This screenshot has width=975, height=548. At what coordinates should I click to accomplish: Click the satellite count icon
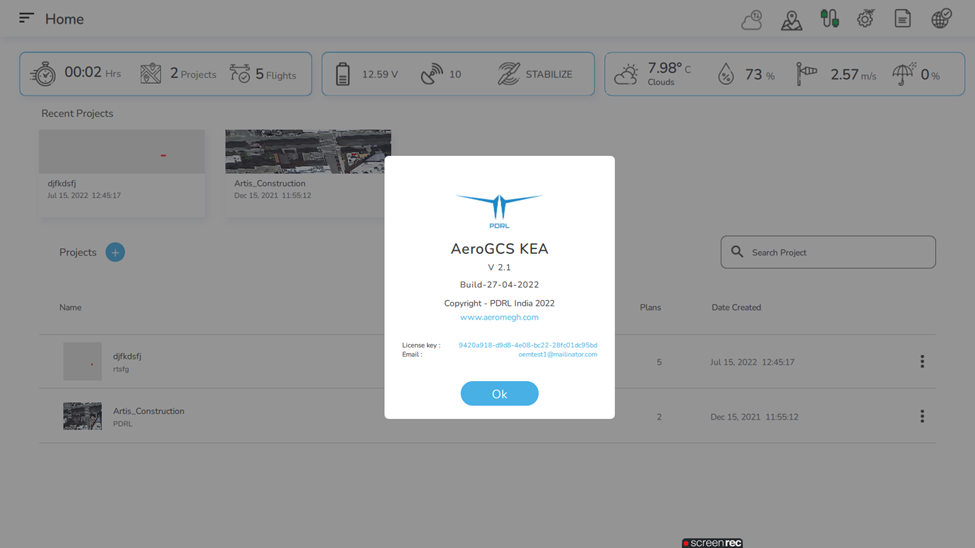pos(432,74)
